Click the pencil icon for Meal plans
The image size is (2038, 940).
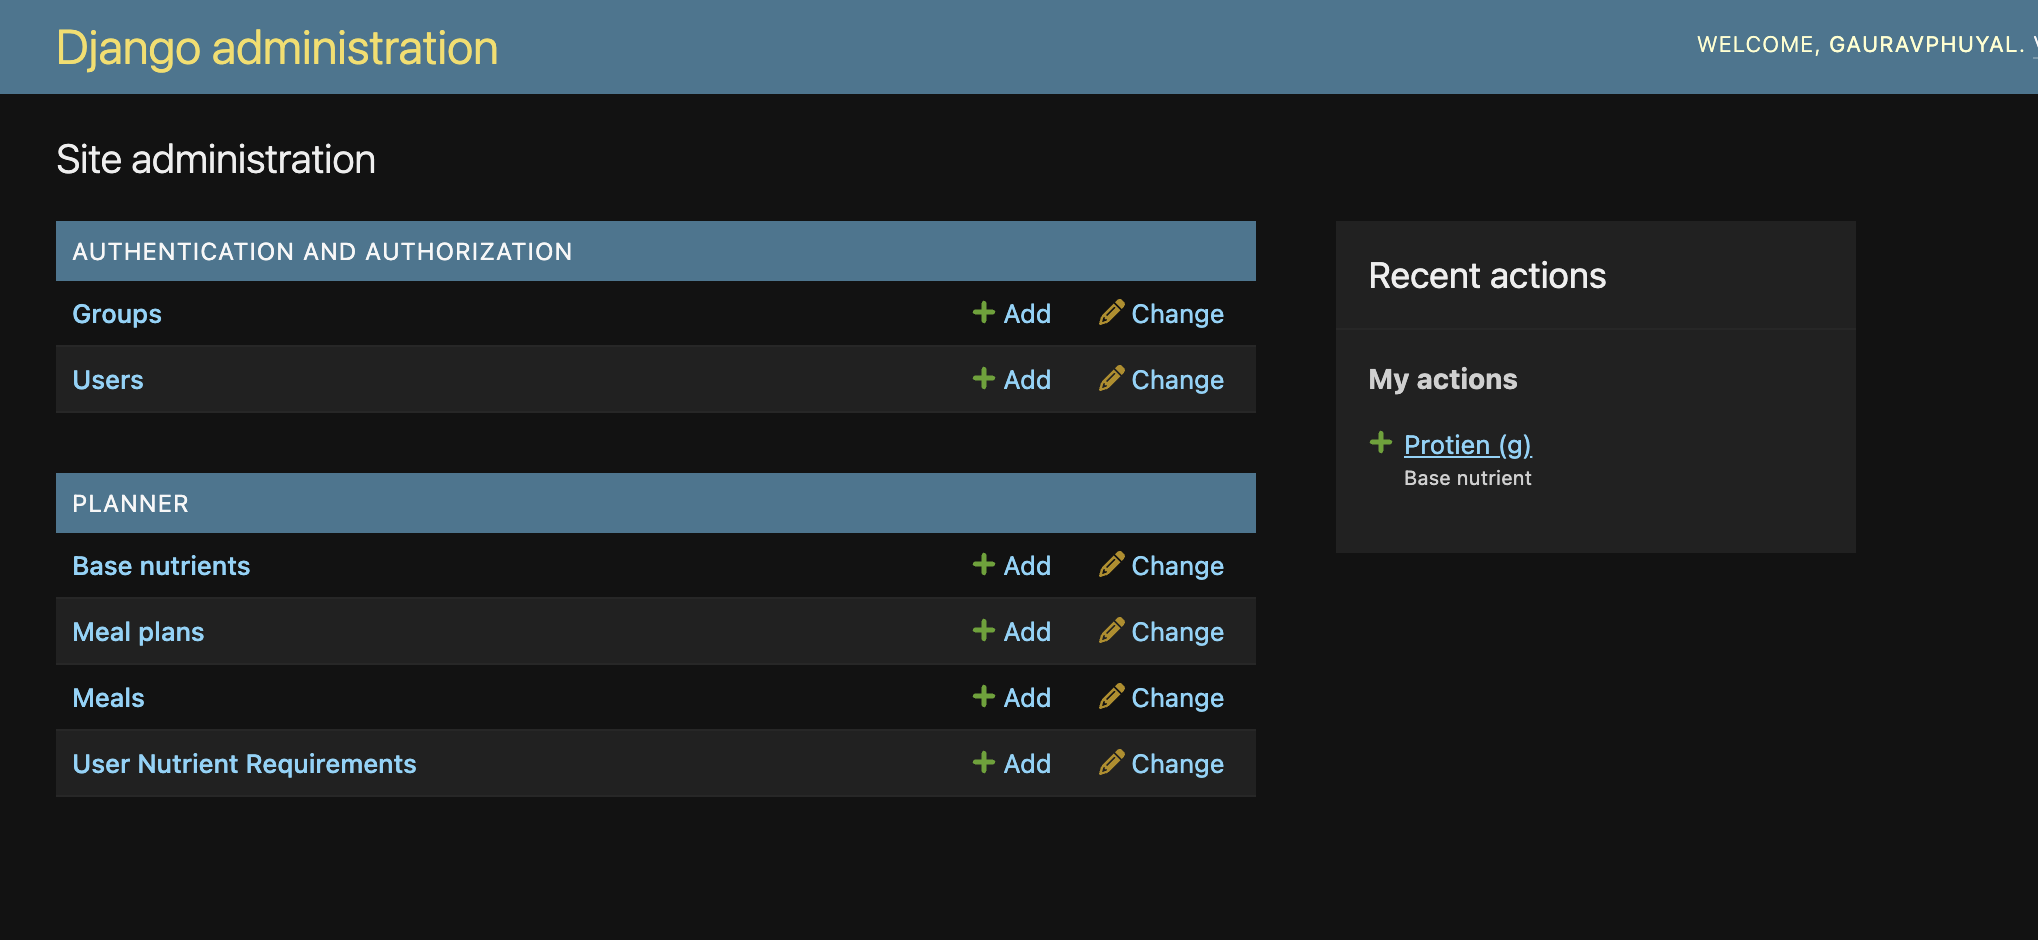click(x=1111, y=631)
